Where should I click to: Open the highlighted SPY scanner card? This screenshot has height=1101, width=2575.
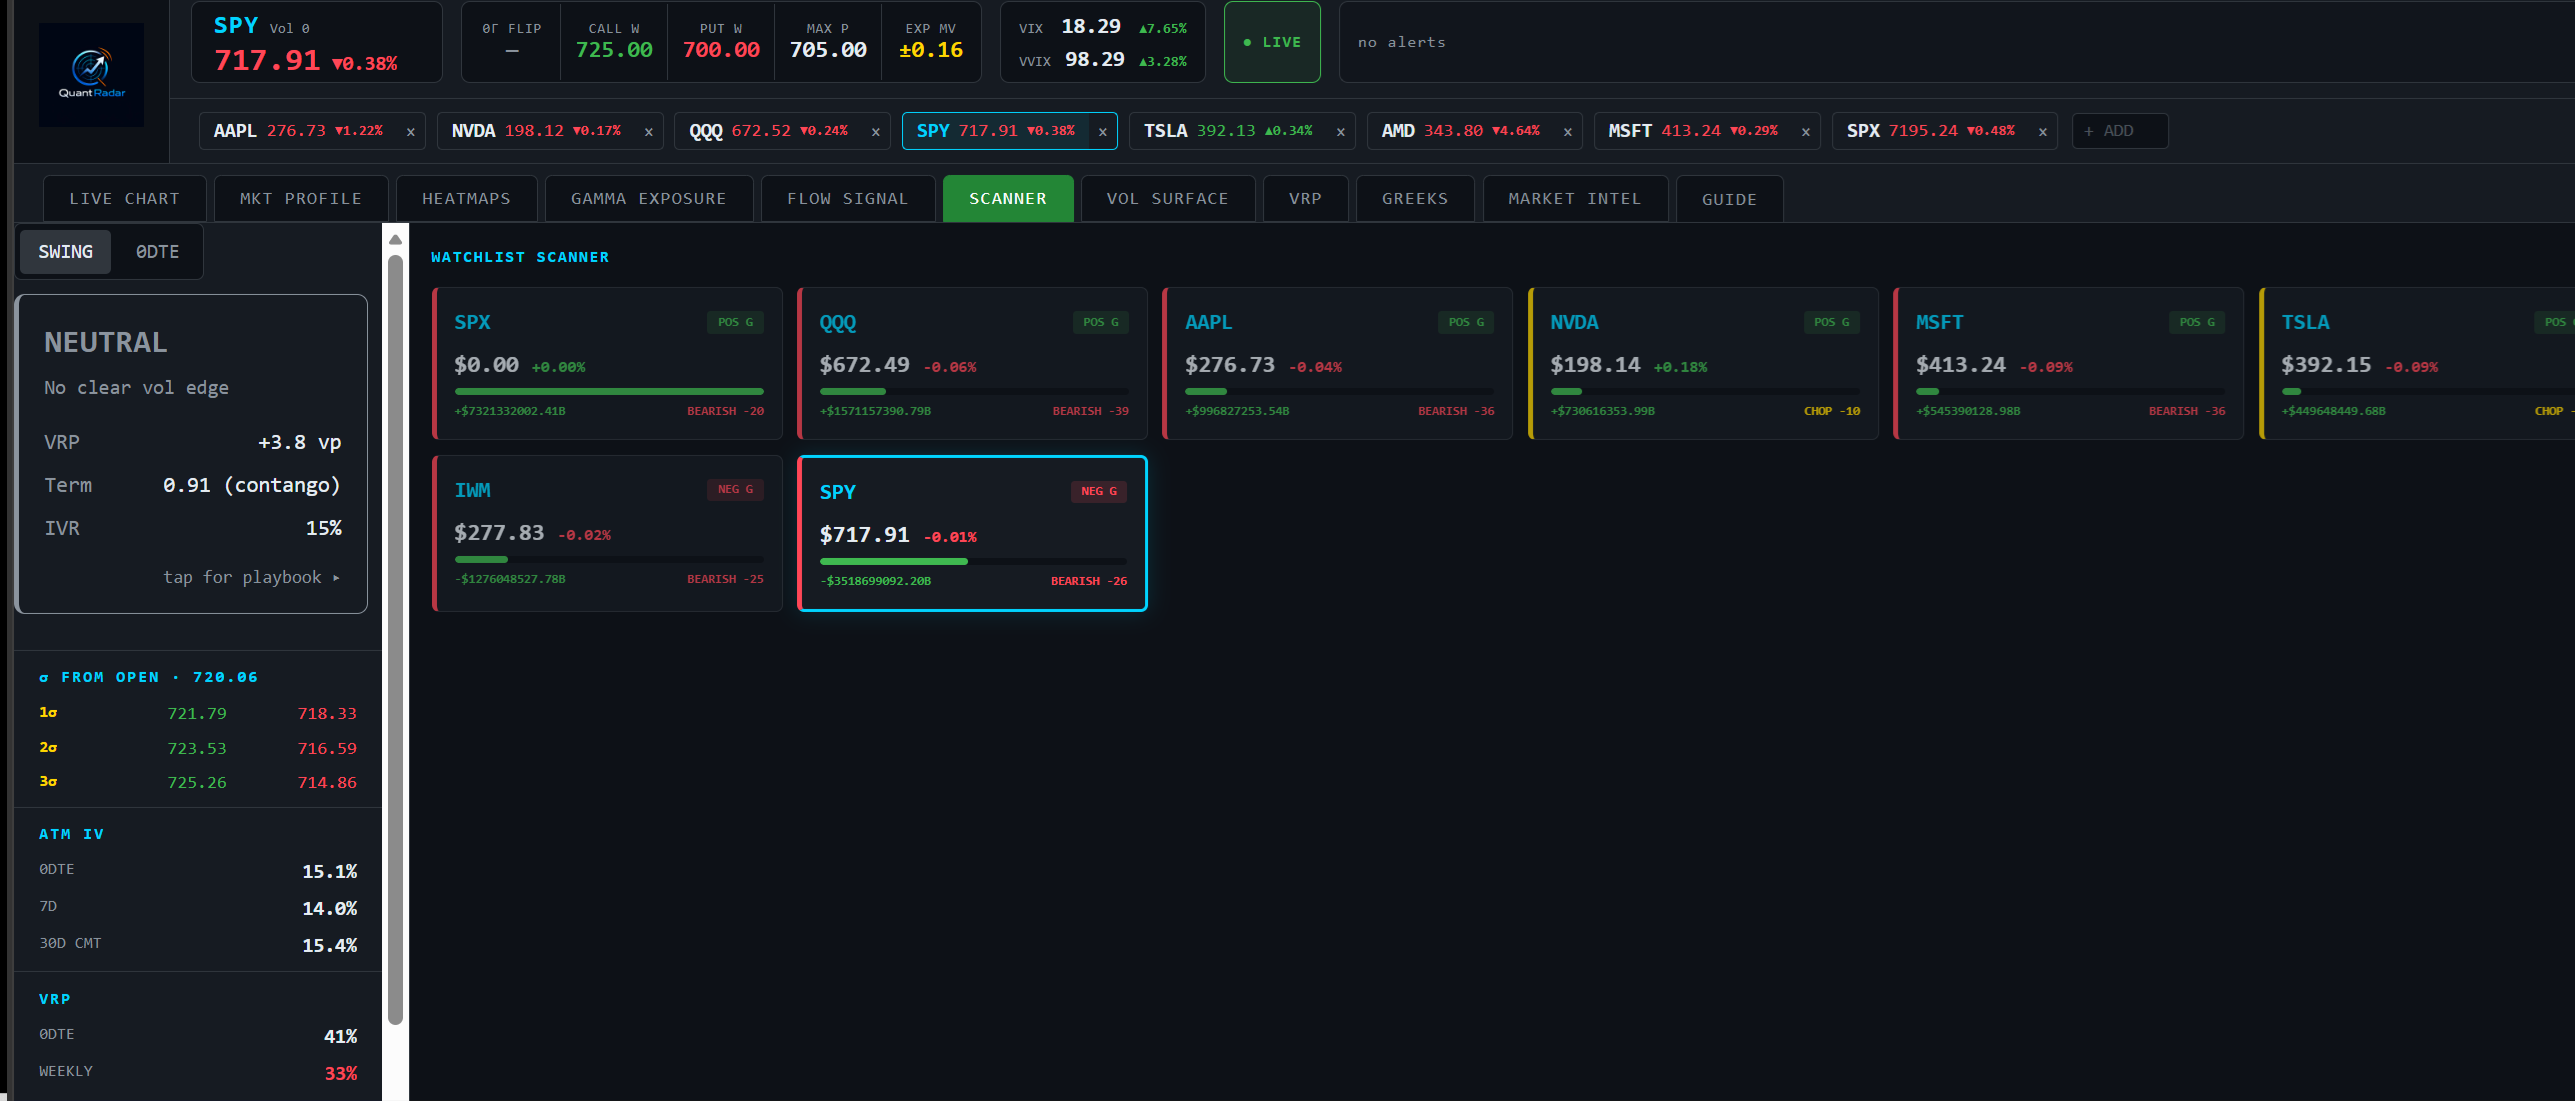(x=973, y=533)
